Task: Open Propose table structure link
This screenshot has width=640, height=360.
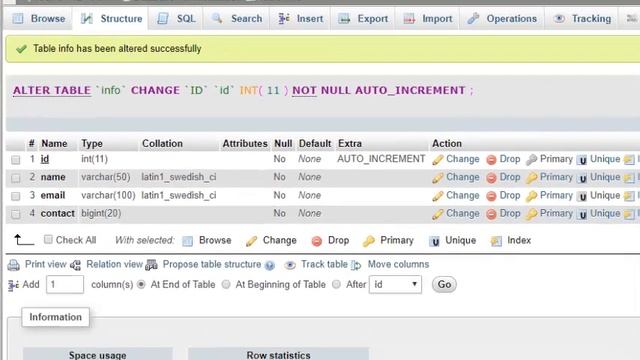Action: (x=211, y=264)
